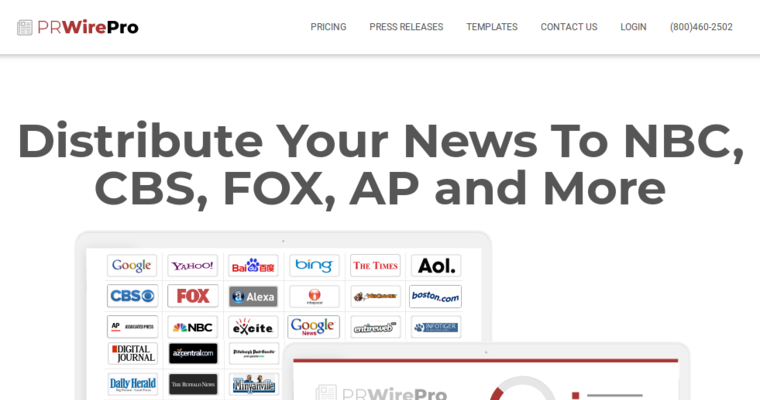Select the Daily Herald logo tile
This screenshot has width=760, height=400.
(x=133, y=384)
